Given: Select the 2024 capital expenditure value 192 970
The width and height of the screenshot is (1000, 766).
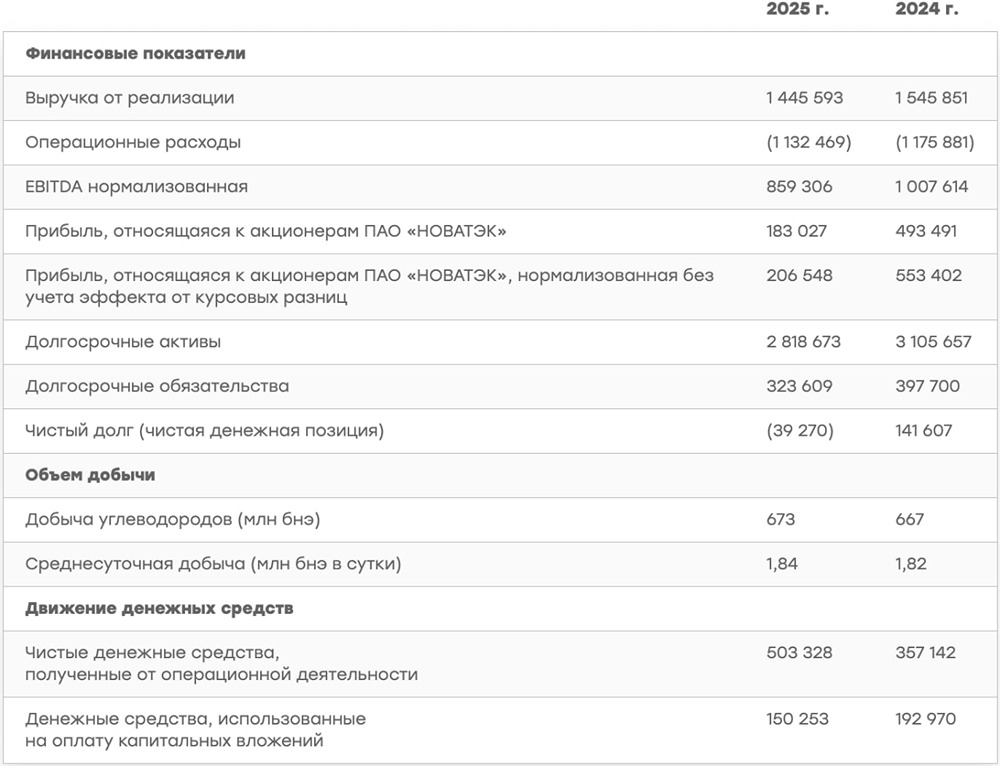Looking at the screenshot, I should 926,719.
